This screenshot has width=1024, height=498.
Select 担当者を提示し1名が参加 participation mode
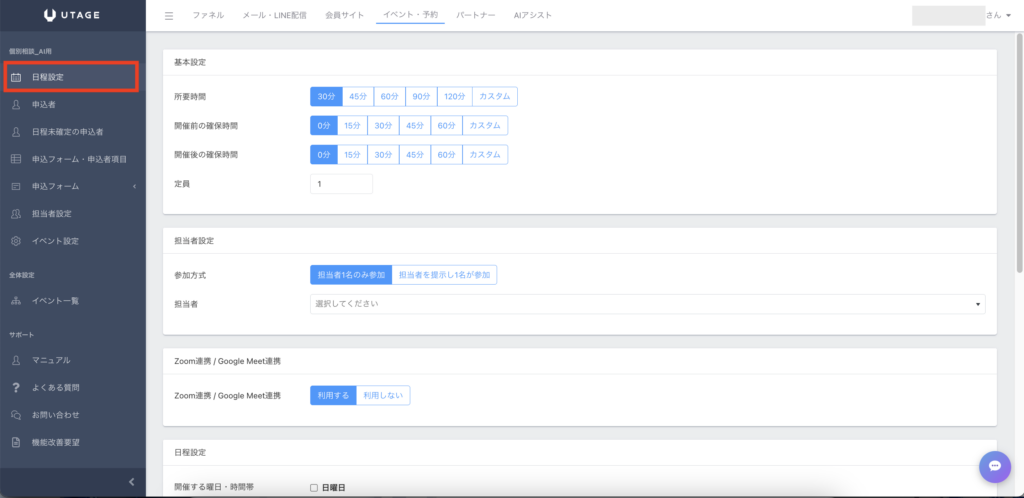[x=445, y=275]
